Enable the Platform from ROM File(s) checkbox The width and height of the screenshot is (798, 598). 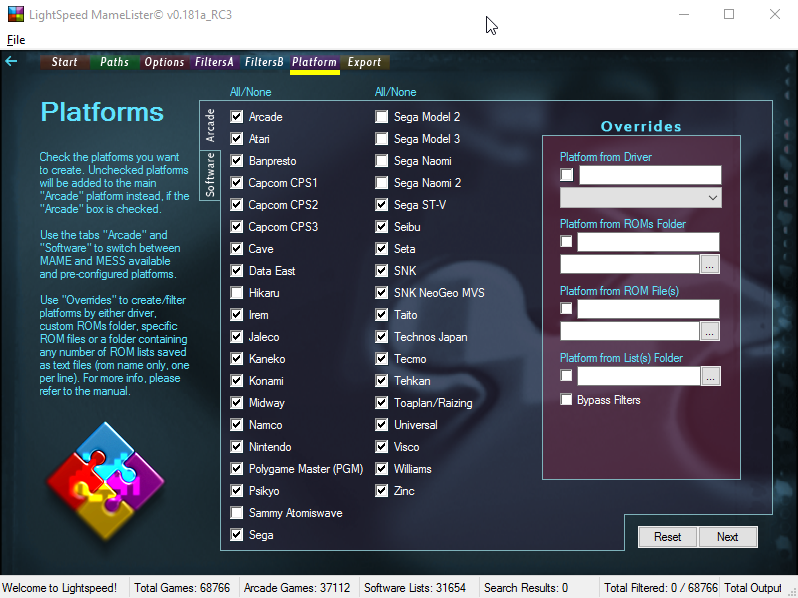pos(566,308)
